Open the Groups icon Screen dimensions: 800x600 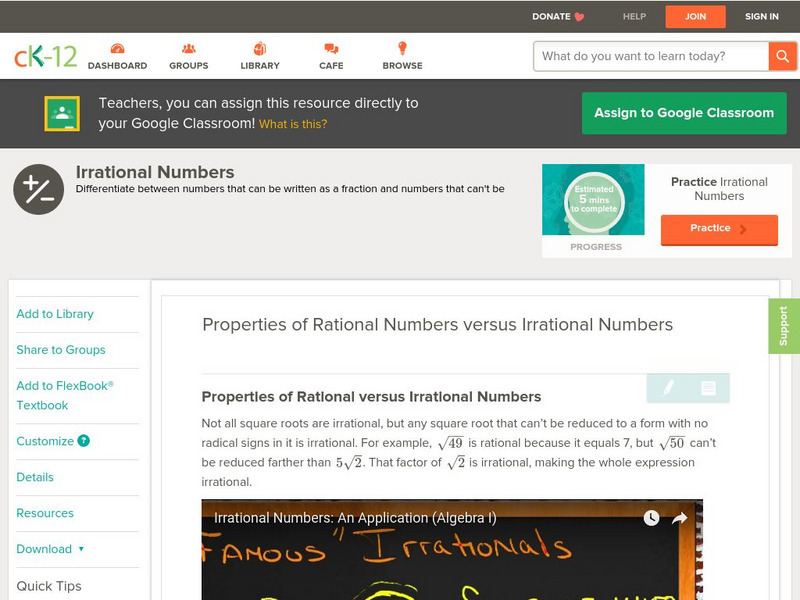click(x=188, y=49)
